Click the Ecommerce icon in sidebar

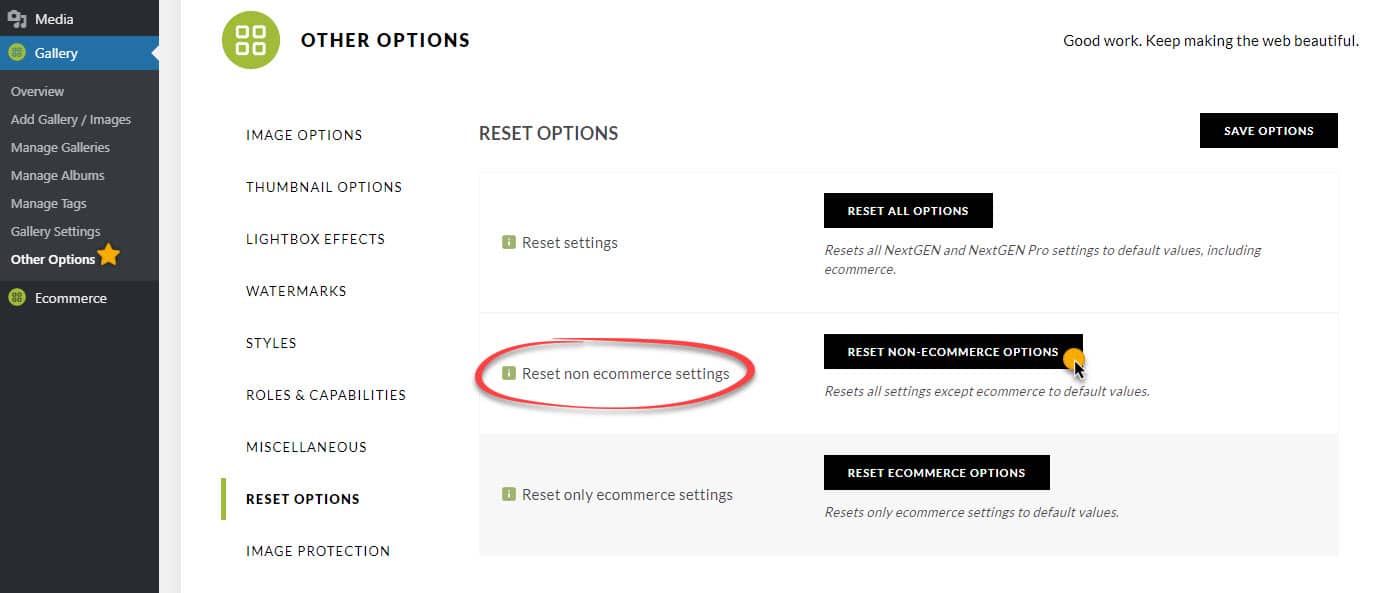[17, 298]
